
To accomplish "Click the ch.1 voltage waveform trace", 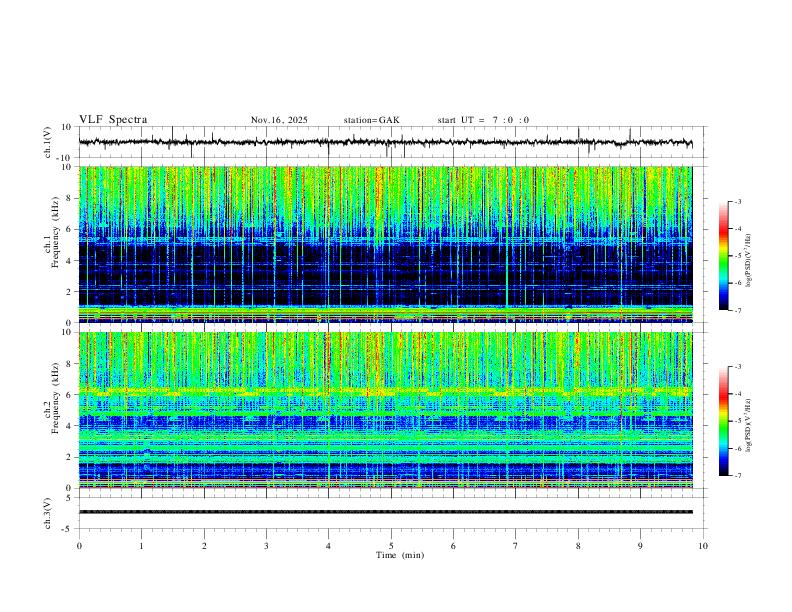I will (386, 142).
